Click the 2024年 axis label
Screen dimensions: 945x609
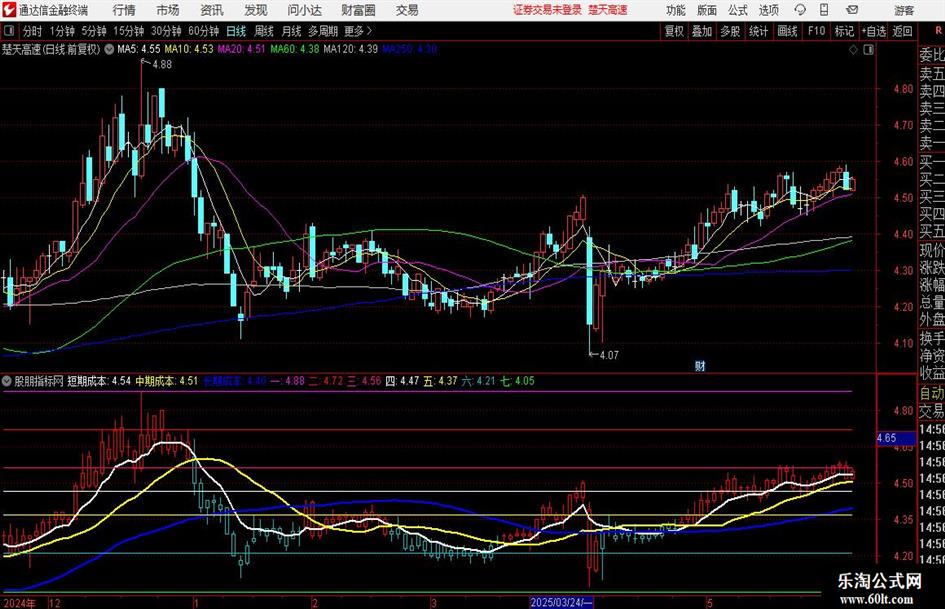tap(19, 602)
